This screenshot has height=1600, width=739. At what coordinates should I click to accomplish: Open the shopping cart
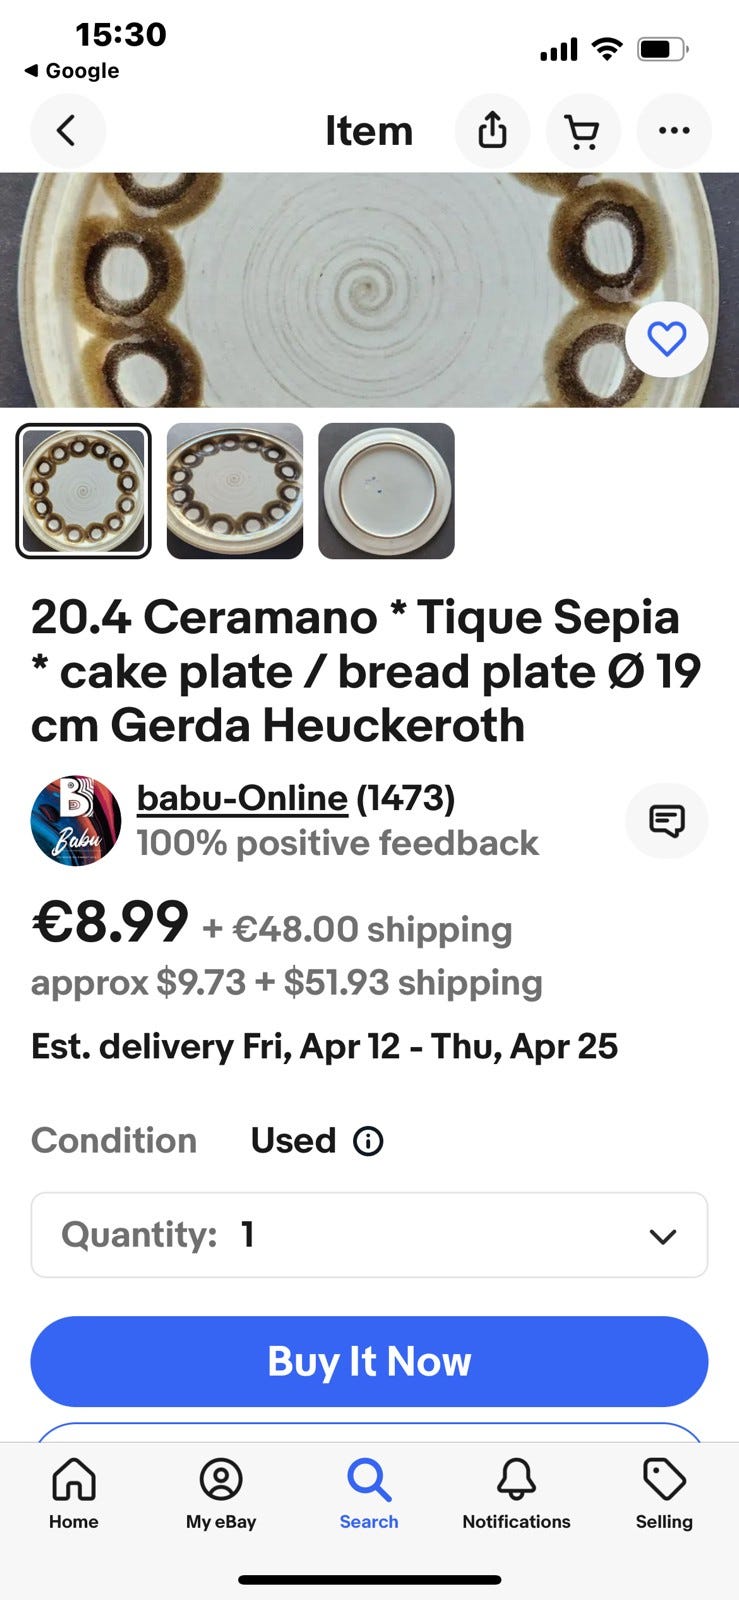[583, 131]
